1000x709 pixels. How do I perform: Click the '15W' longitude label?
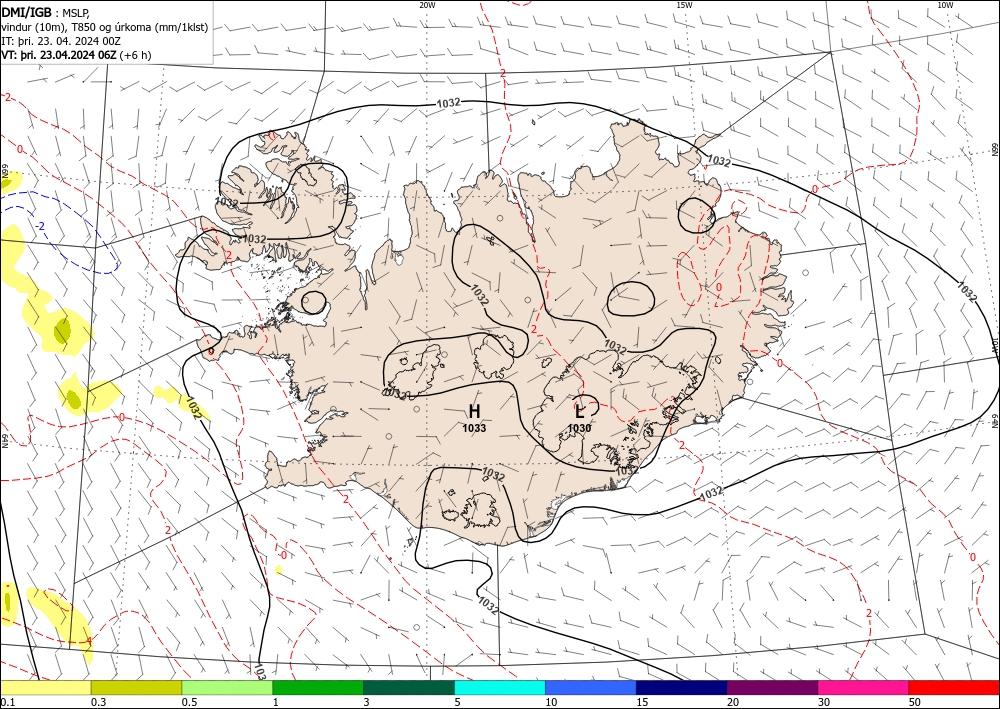(684, 5)
